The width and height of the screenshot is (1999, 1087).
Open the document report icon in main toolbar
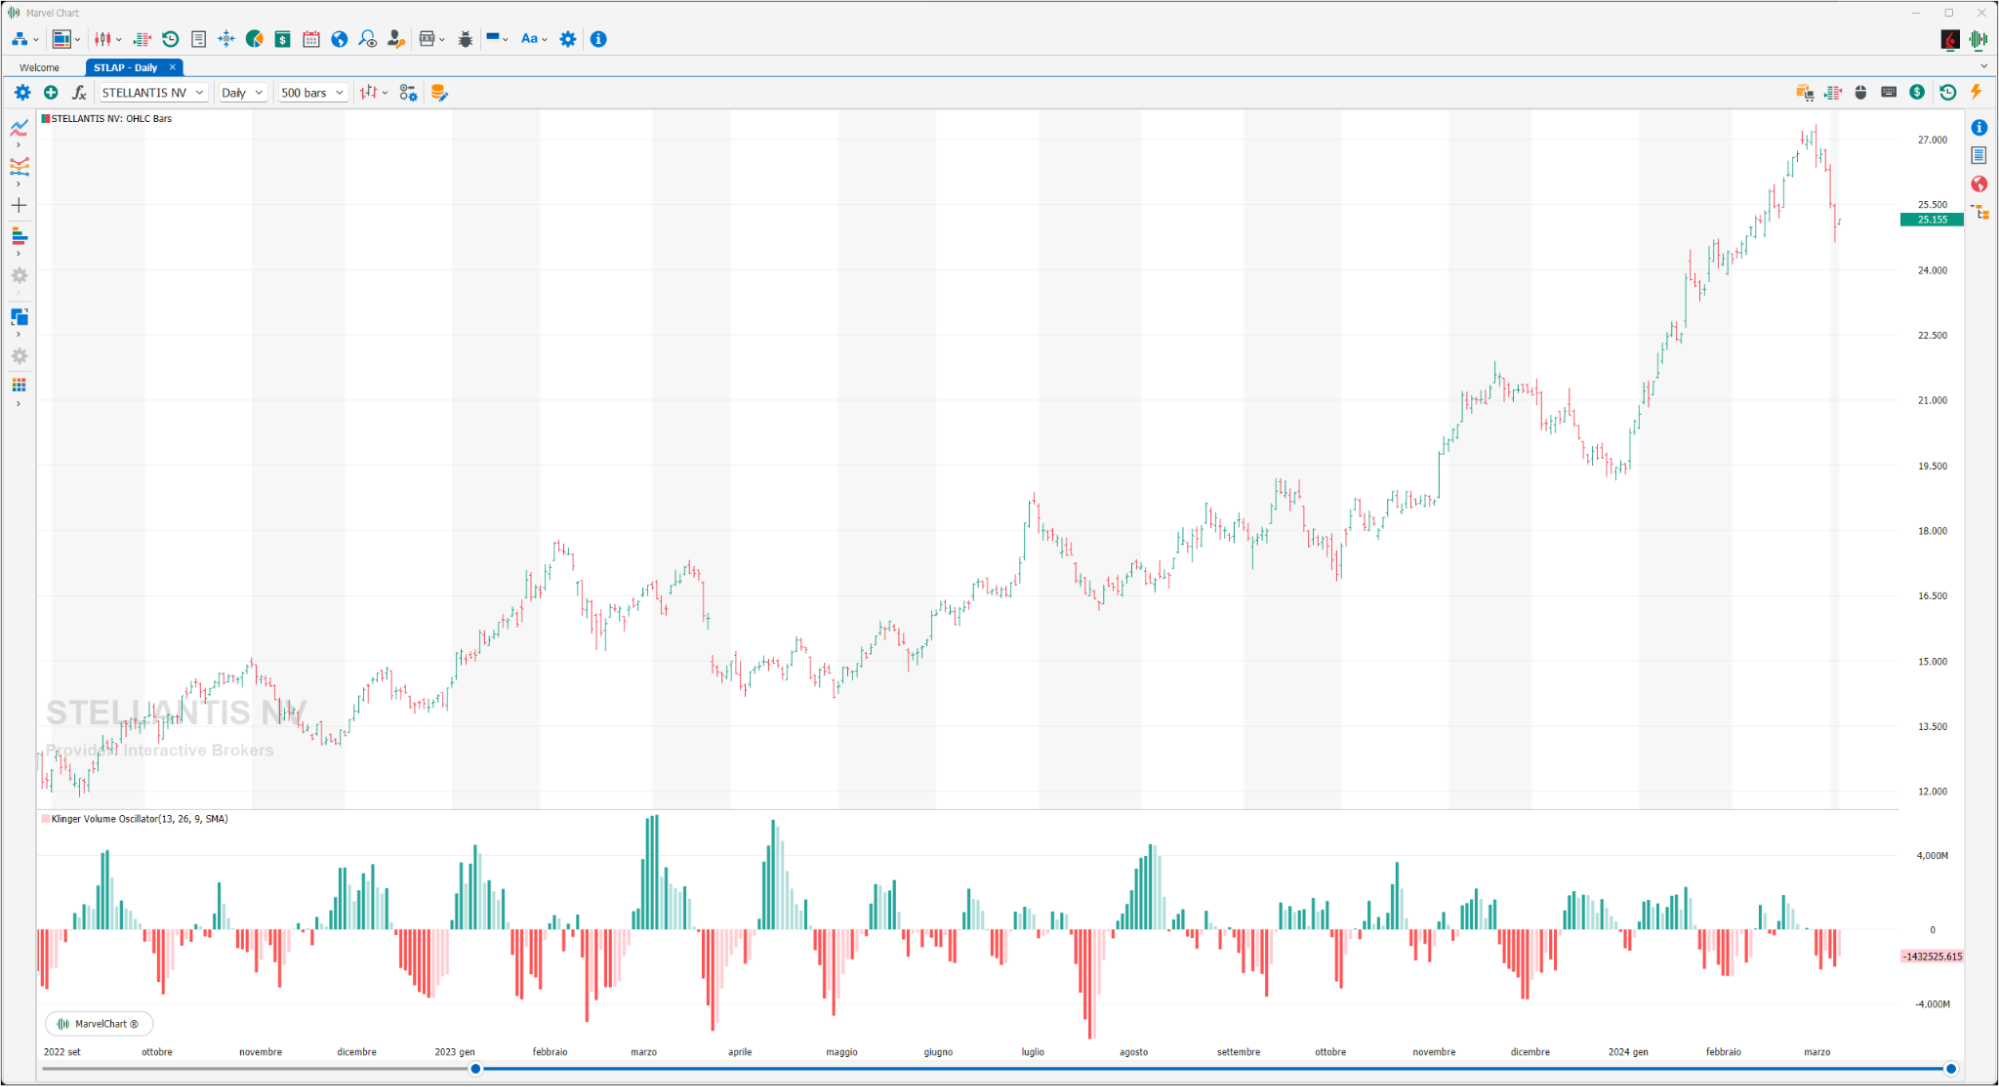click(199, 39)
